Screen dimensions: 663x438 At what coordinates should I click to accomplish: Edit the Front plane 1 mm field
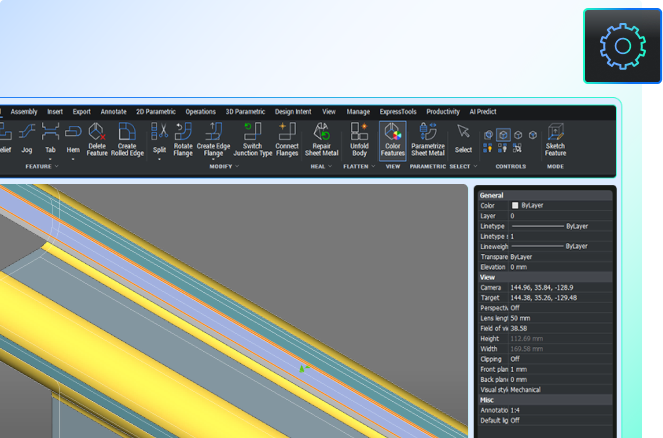click(560, 369)
